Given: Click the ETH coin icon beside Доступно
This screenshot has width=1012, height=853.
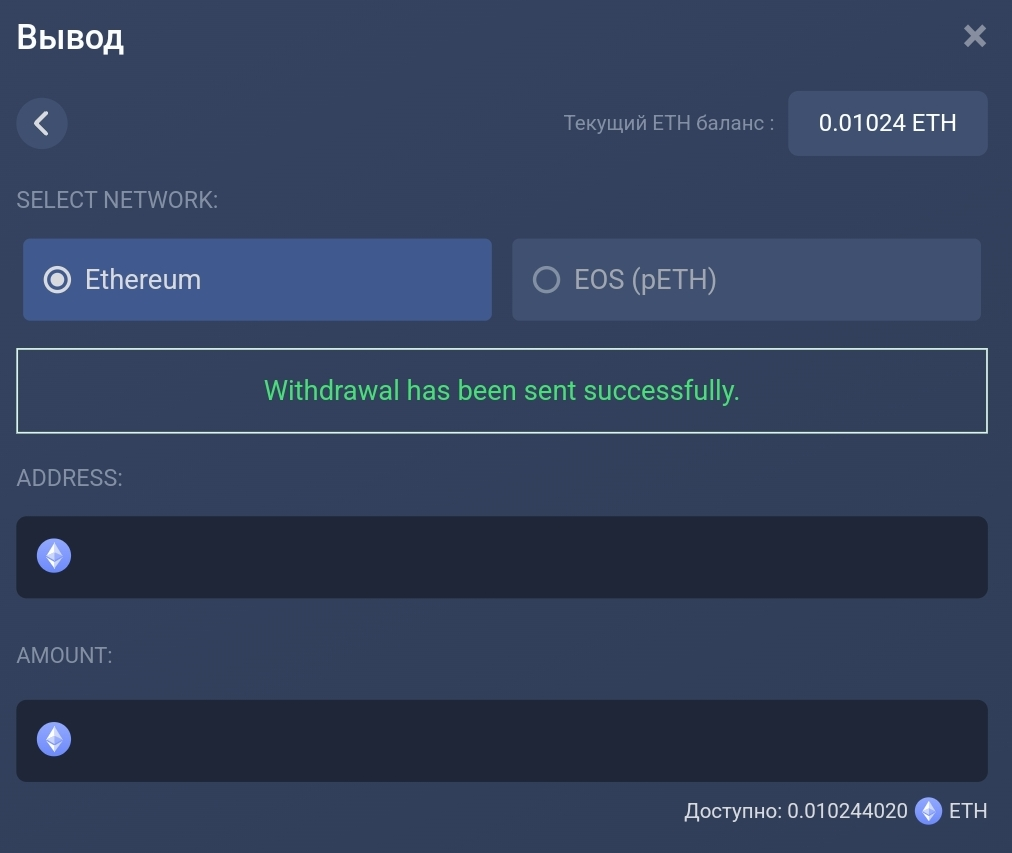Looking at the screenshot, I should point(928,811).
